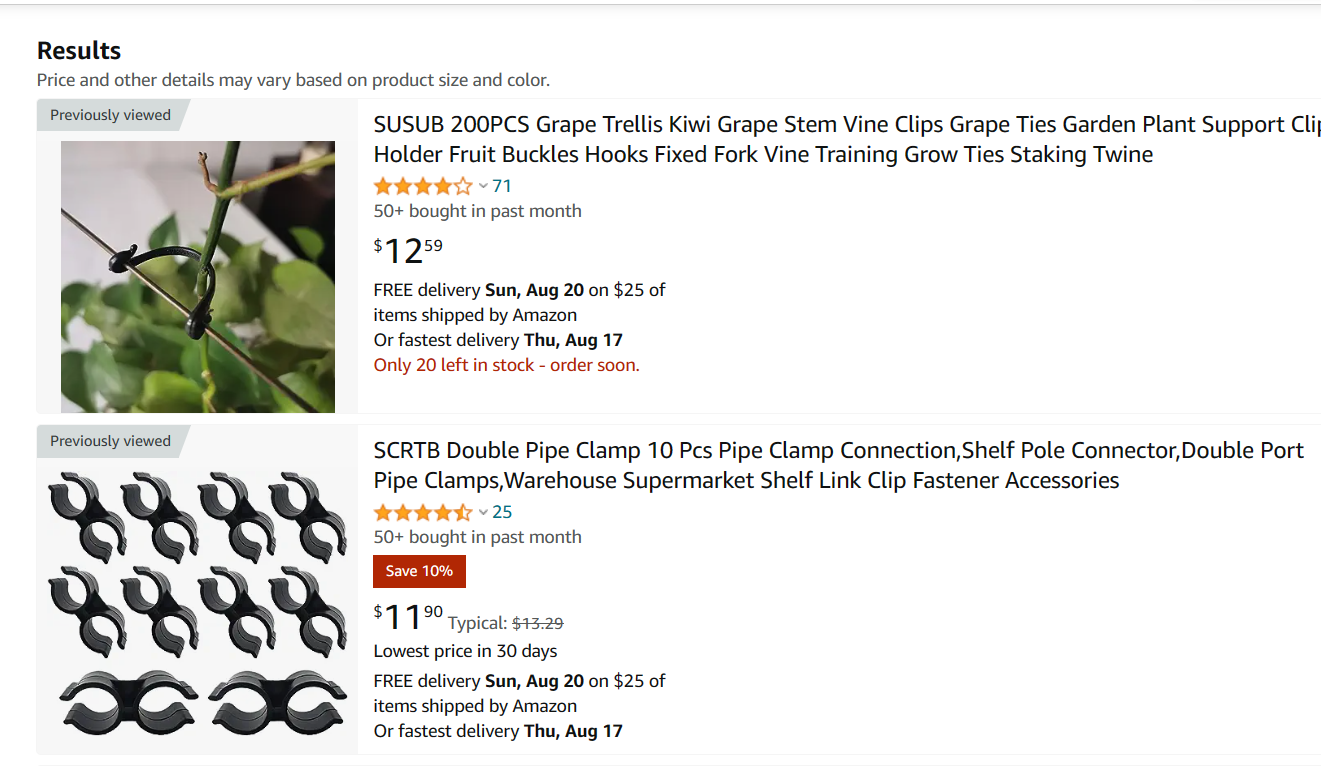The height and width of the screenshot is (766, 1321).
Task: Open the SCRTB pipe clamp product image
Action: coord(198,600)
